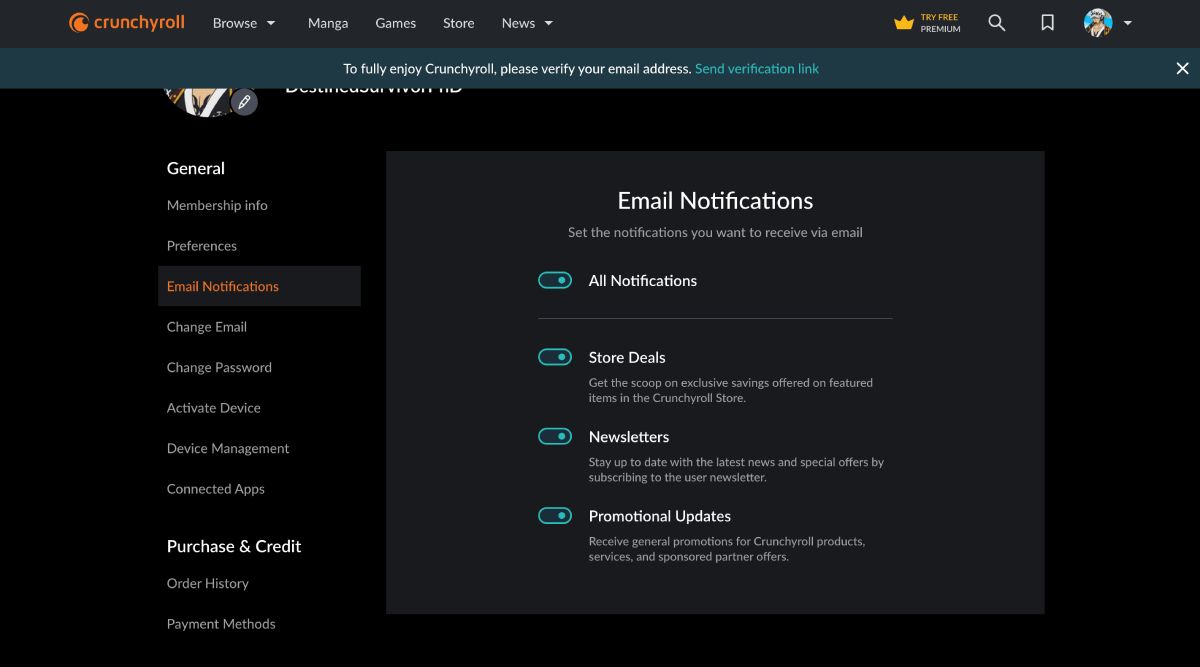Image resolution: width=1200 pixels, height=667 pixels.
Task: Expand the News menu
Action: click(526, 22)
